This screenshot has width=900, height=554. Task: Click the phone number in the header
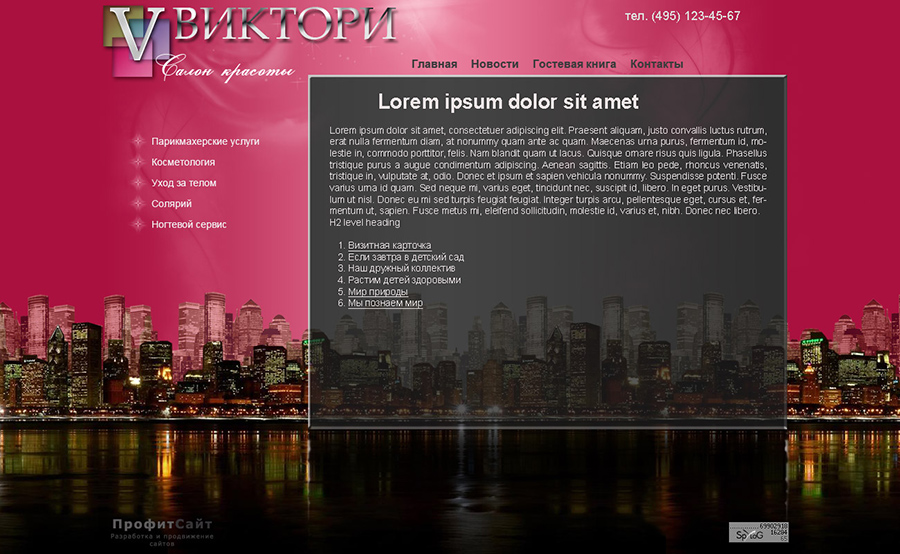pos(682,16)
